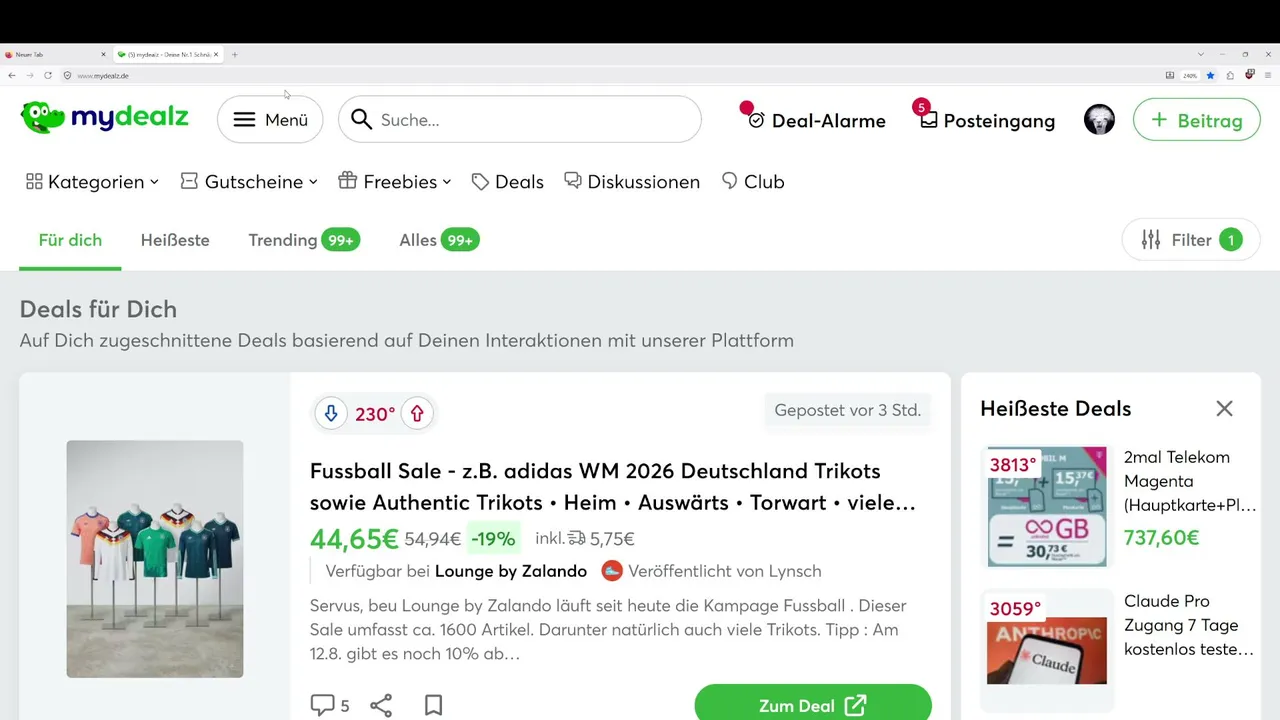Toggle the bookmark star in address bar
The image size is (1280, 720).
point(1210,75)
